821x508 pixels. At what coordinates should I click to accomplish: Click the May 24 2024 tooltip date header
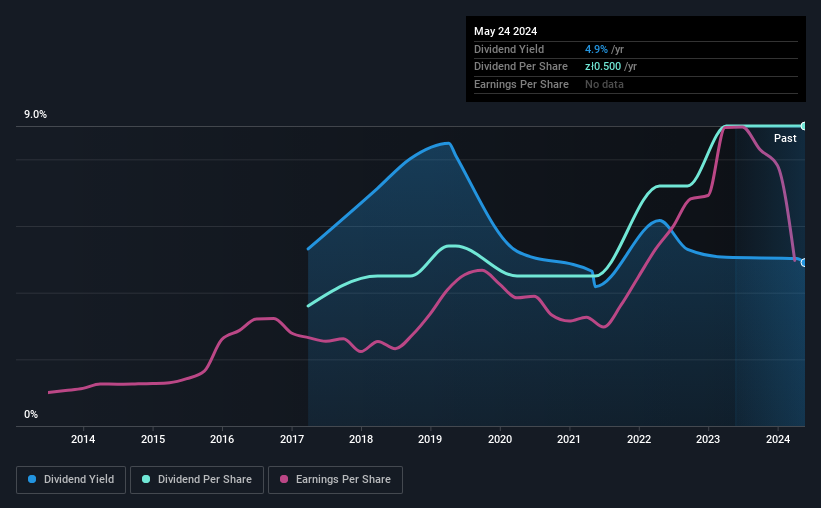tap(505, 31)
